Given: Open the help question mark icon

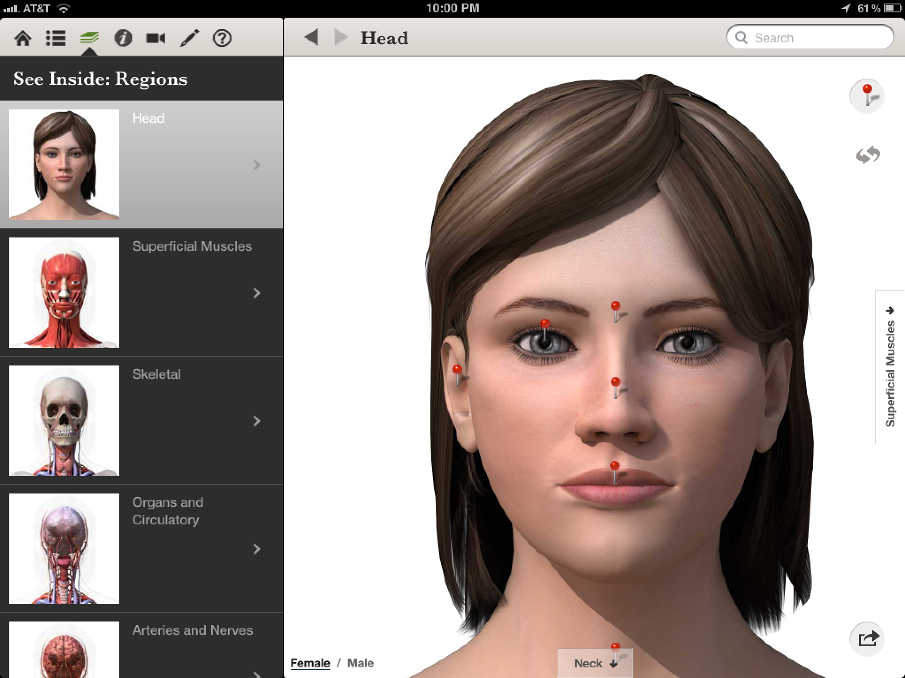Looking at the screenshot, I should click(222, 38).
